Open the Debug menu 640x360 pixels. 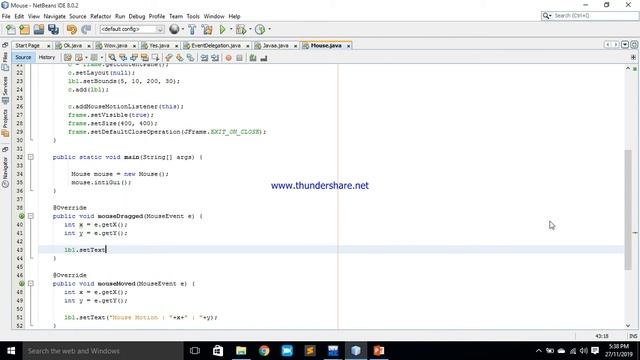coord(137,16)
